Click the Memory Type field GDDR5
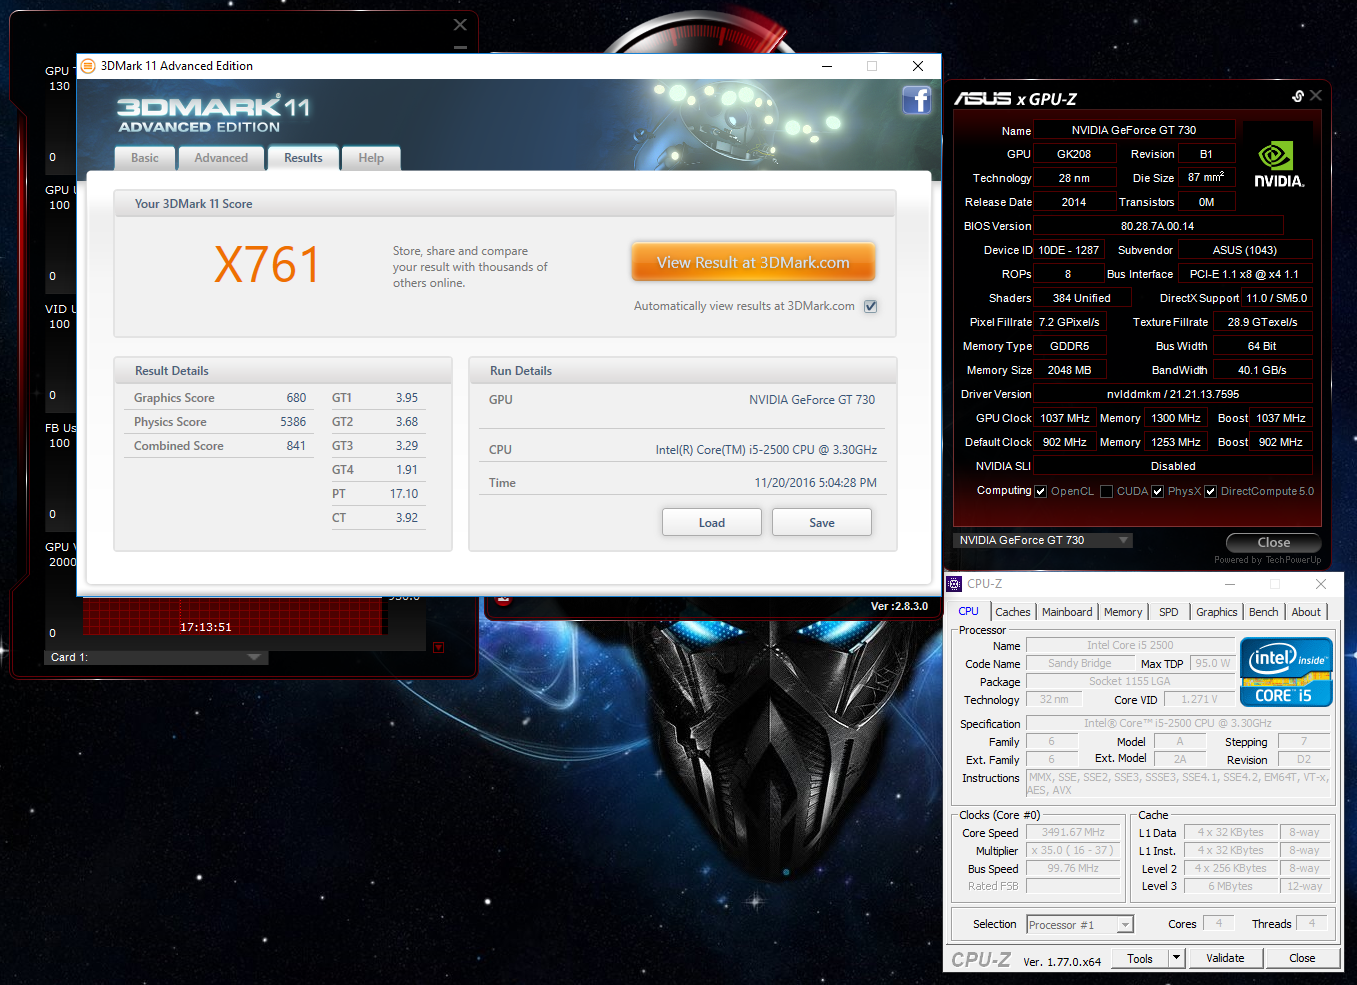 [x=1070, y=346]
